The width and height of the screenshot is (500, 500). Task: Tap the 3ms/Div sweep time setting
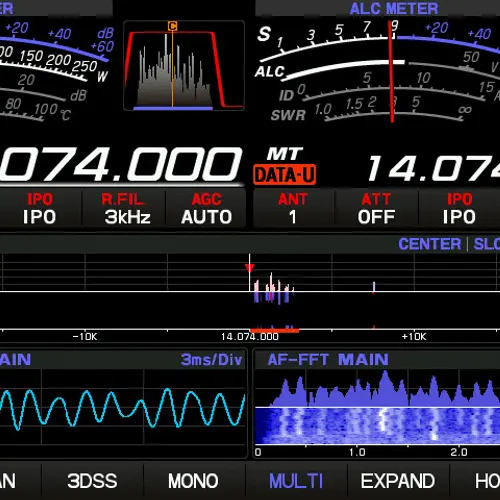[211, 360]
